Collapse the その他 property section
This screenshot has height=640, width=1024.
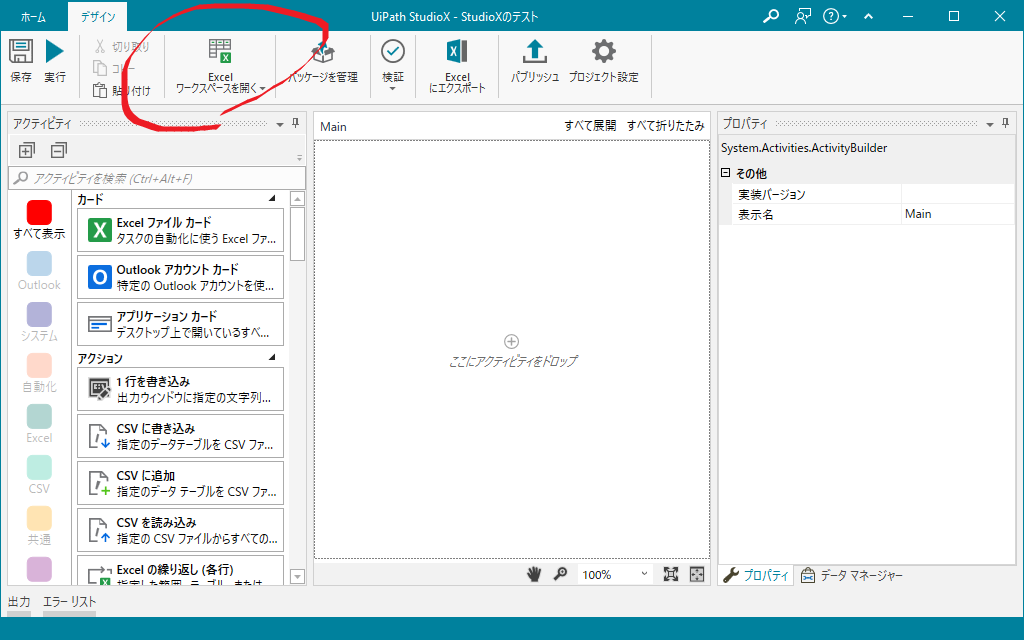click(725, 173)
